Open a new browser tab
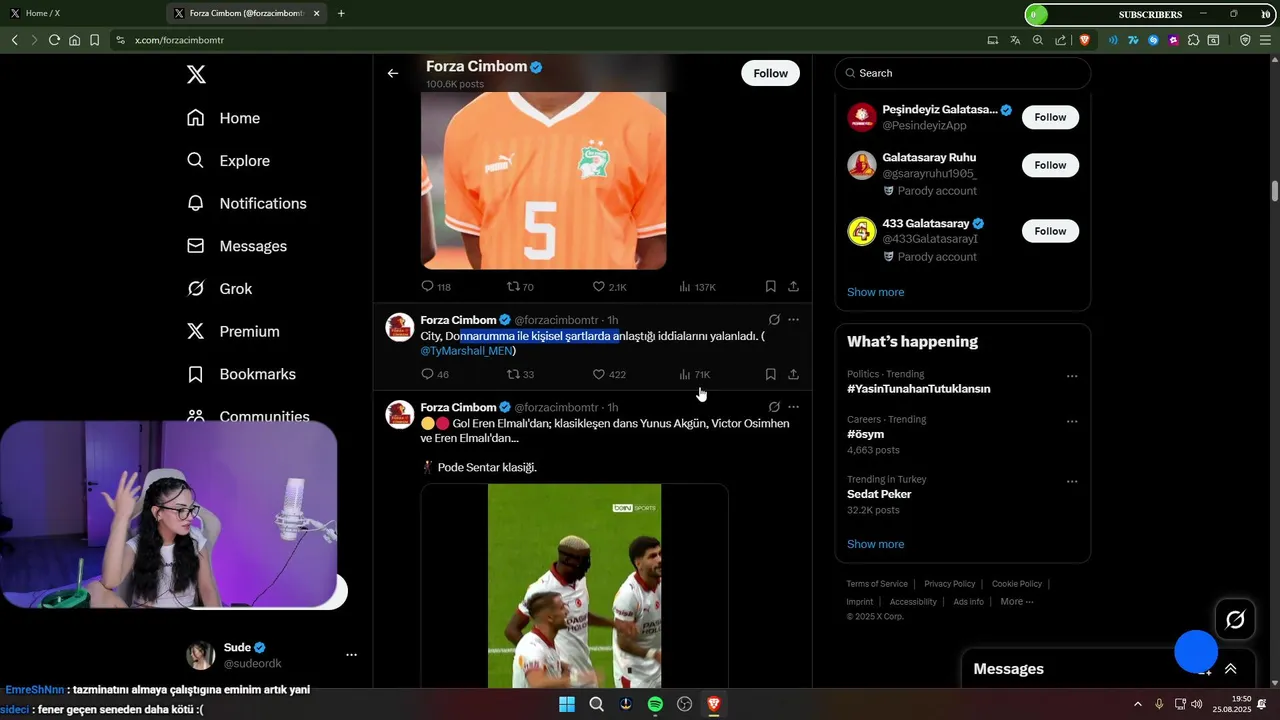The height and width of the screenshot is (720, 1280). pos(341,13)
